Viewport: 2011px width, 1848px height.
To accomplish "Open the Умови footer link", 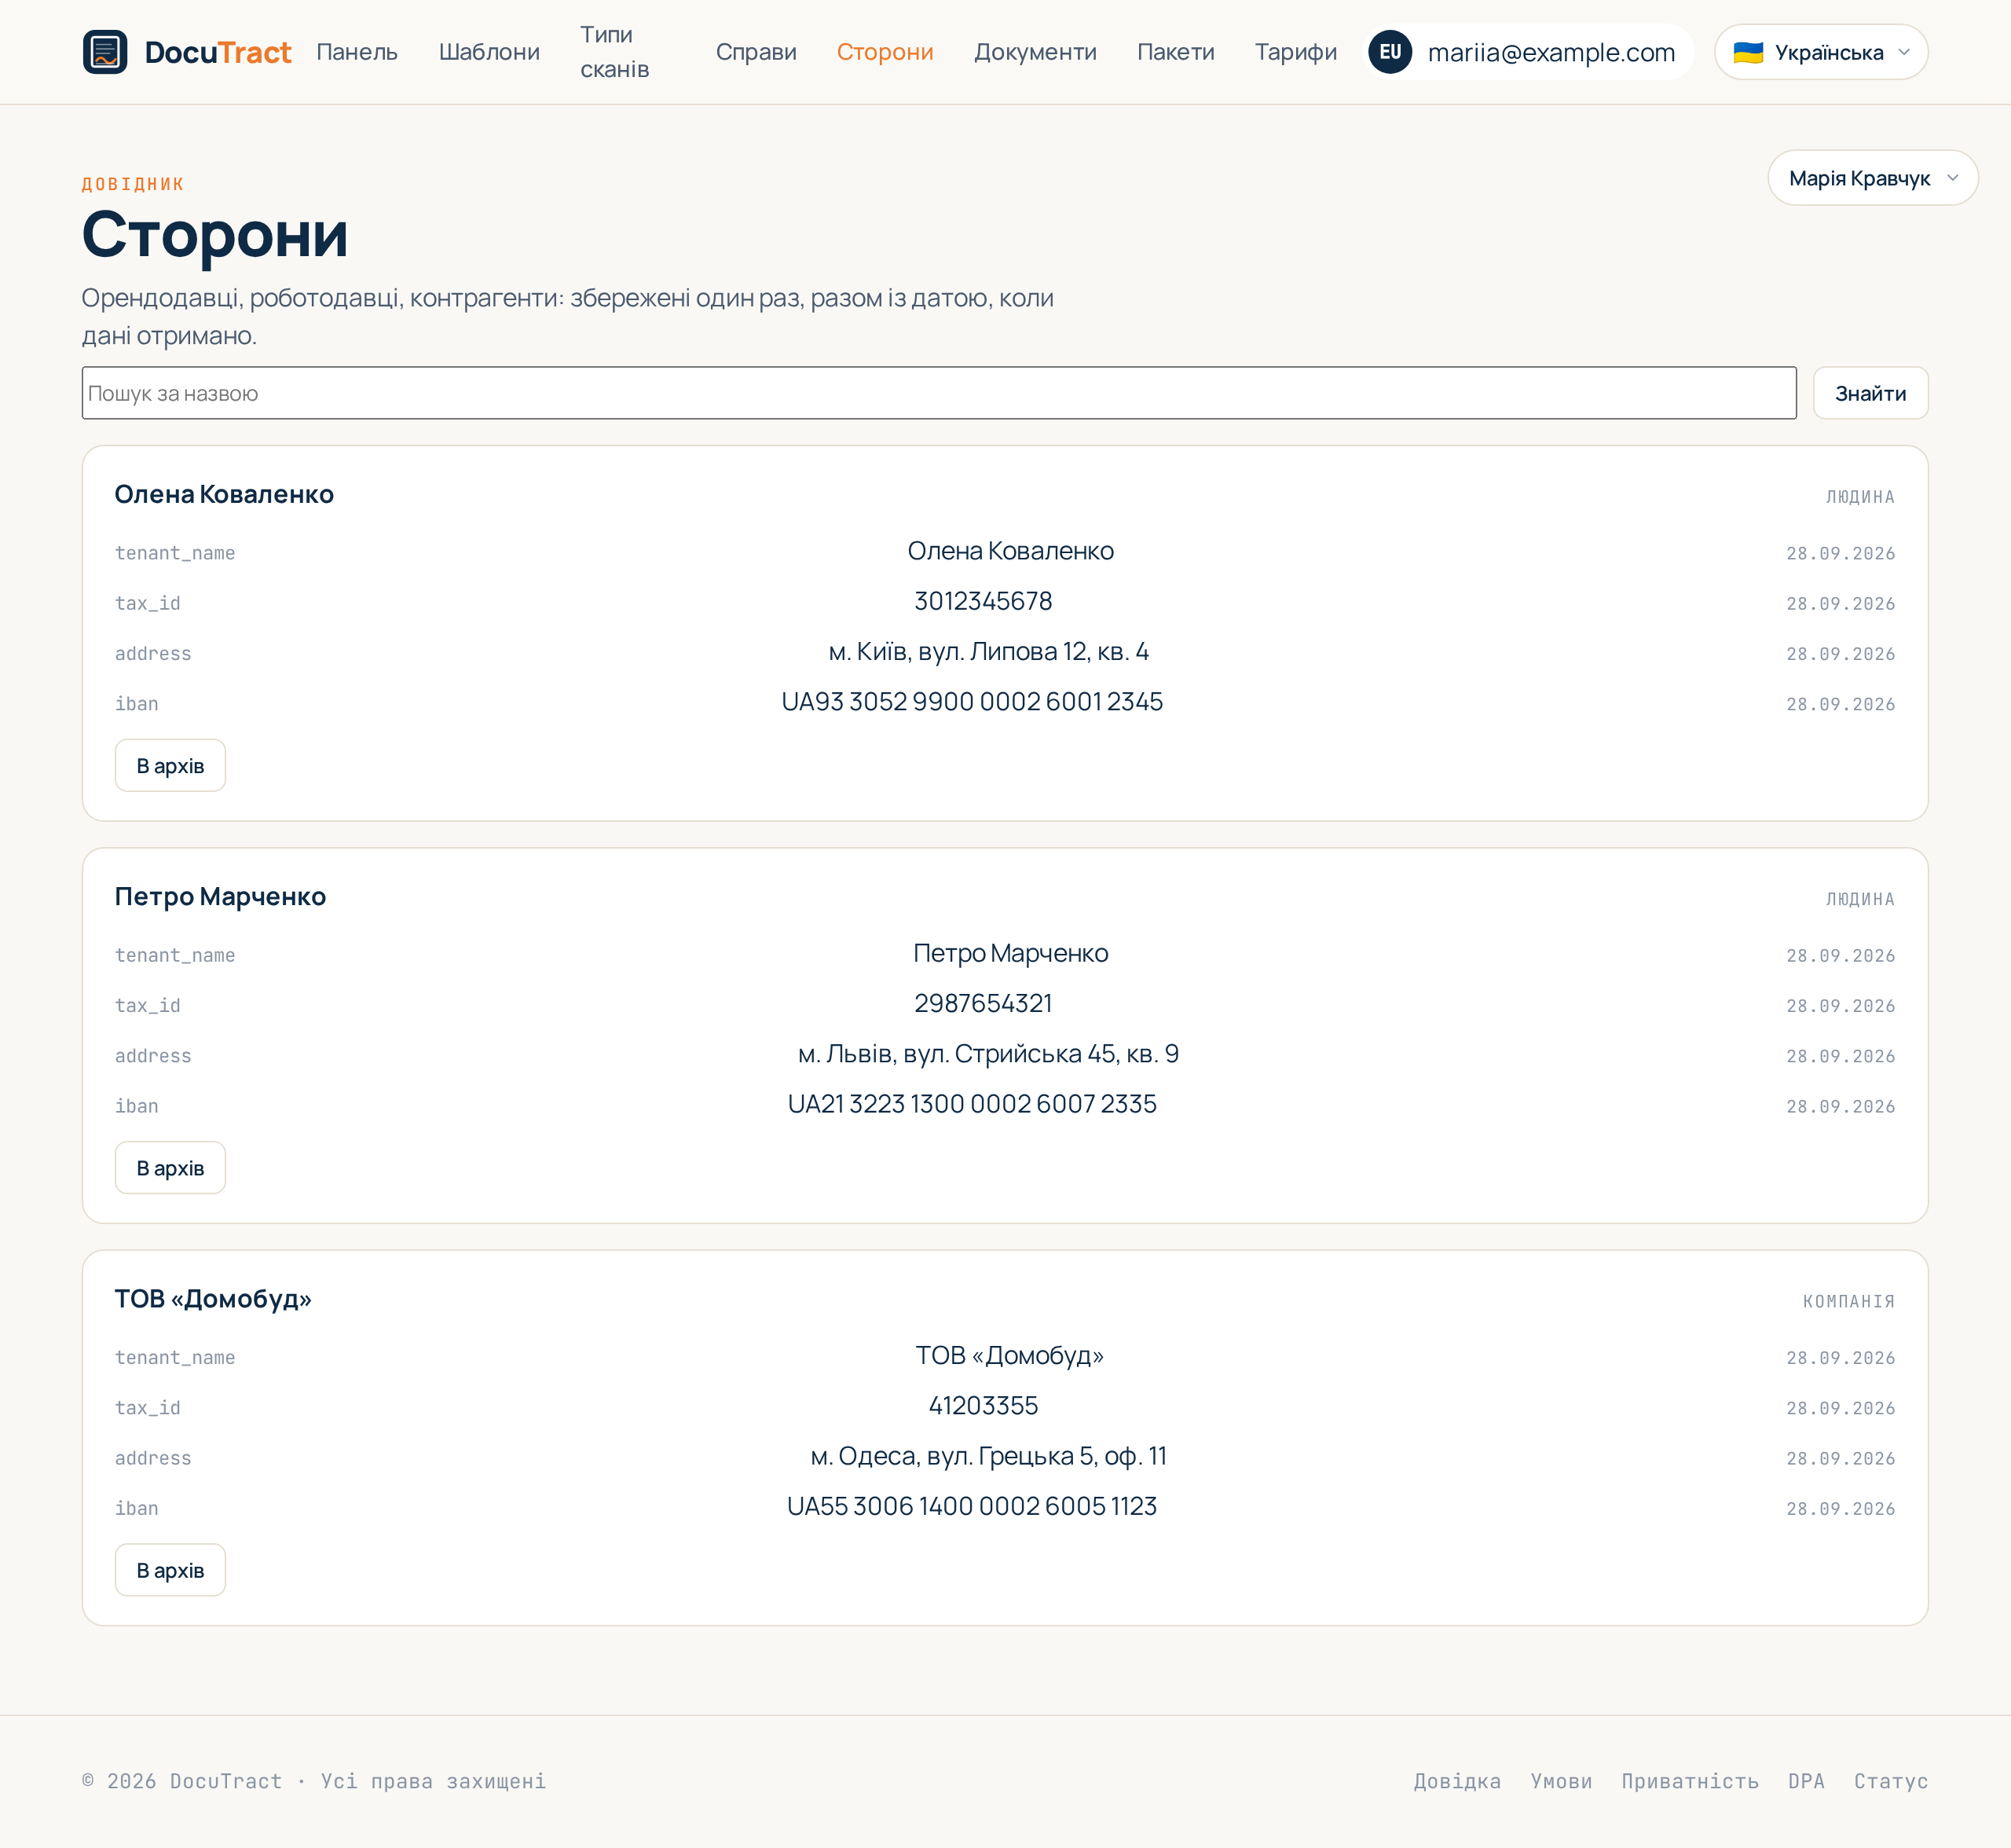I will pos(1561,1781).
